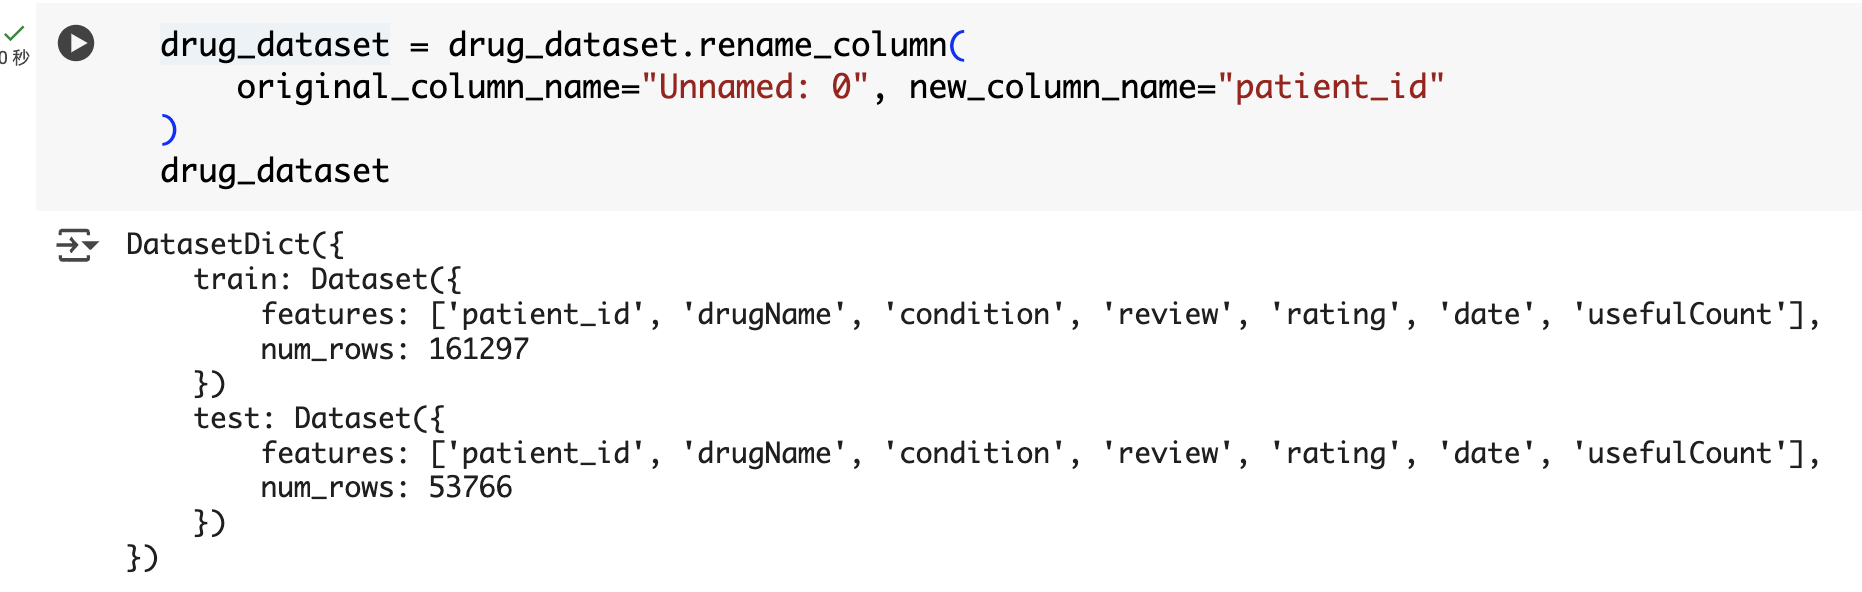Click the num_rows: 161297 value

(395, 349)
